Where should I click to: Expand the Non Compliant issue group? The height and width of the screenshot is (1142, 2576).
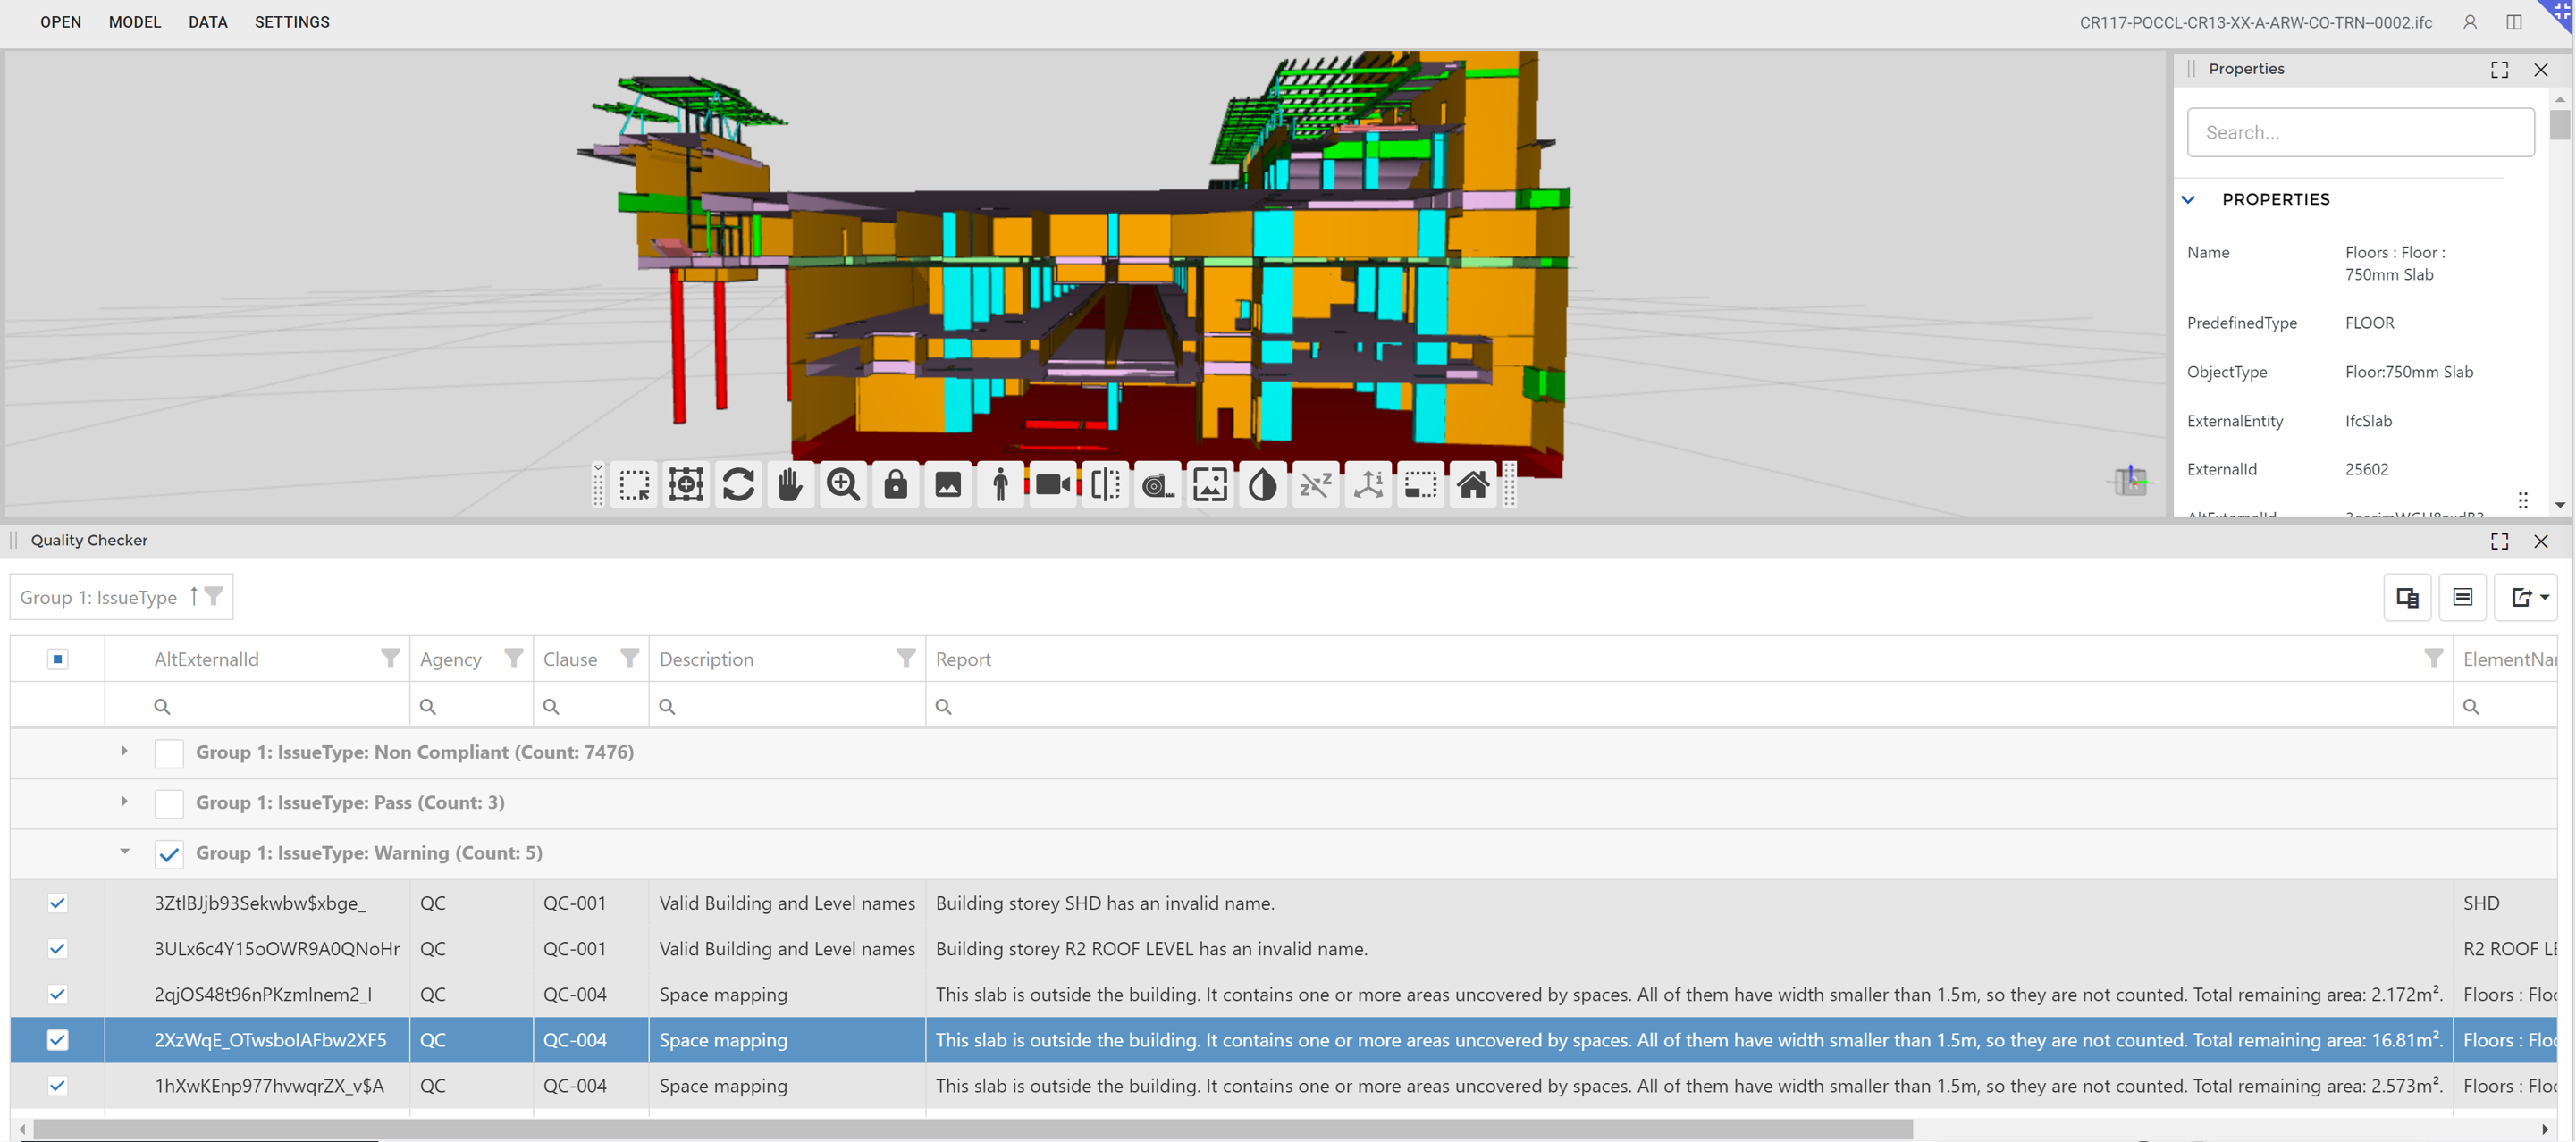124,751
